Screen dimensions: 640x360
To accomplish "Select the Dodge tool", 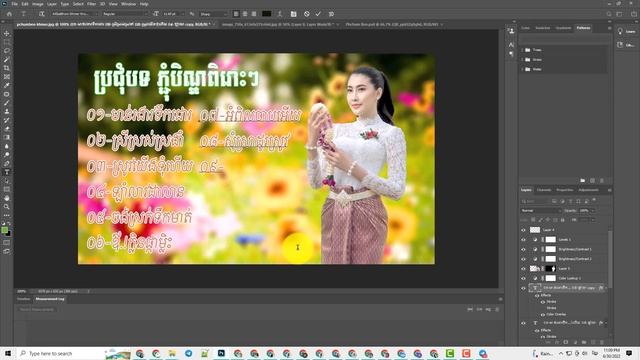I will point(7,155).
